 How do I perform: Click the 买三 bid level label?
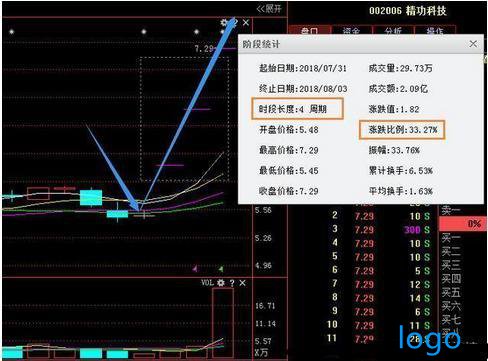point(451,265)
